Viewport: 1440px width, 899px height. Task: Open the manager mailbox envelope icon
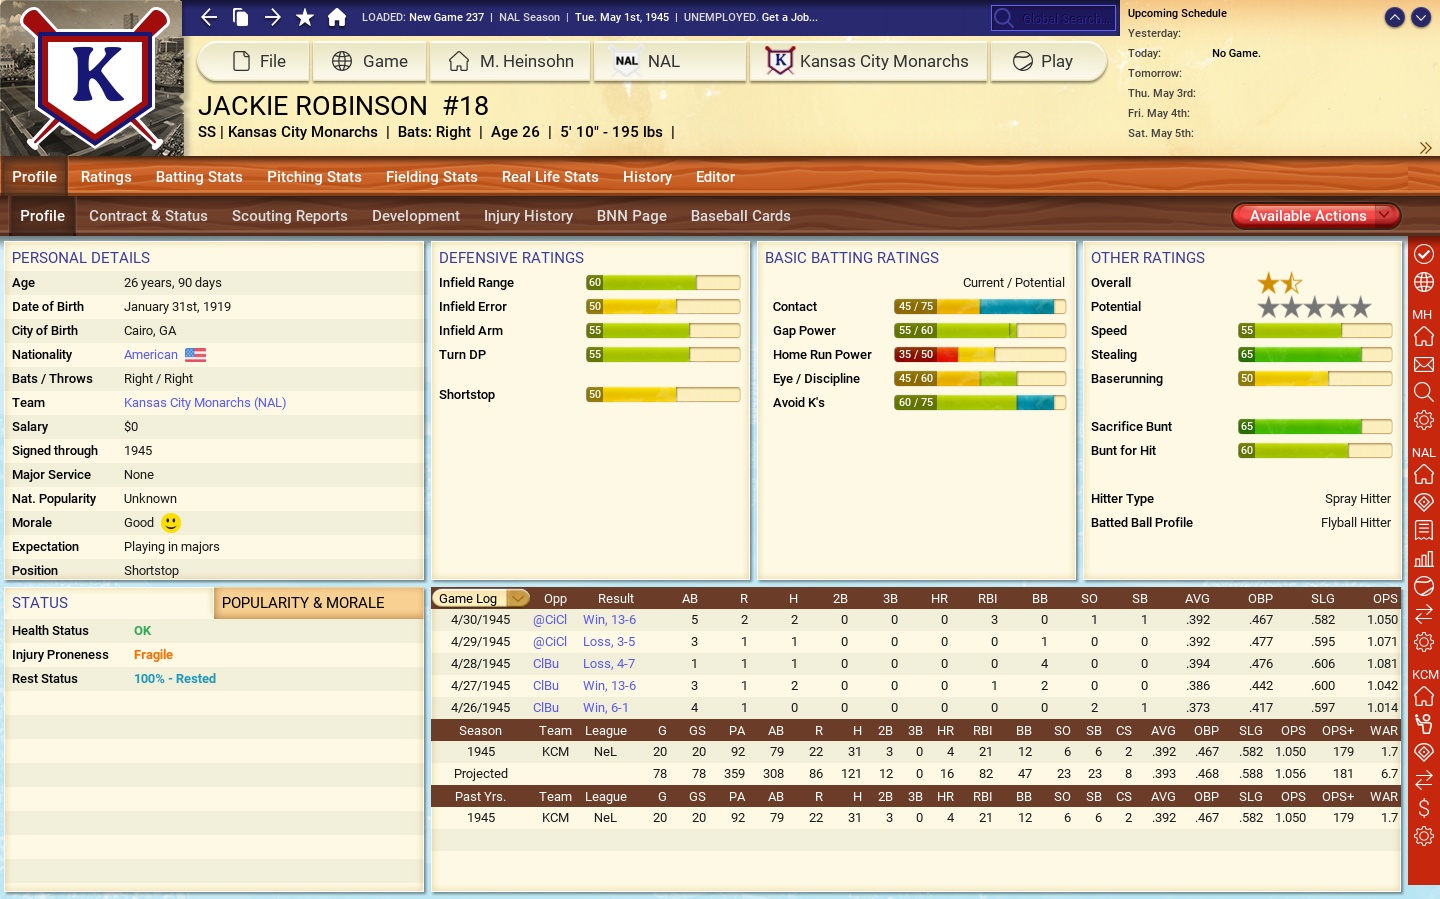pos(1424,365)
